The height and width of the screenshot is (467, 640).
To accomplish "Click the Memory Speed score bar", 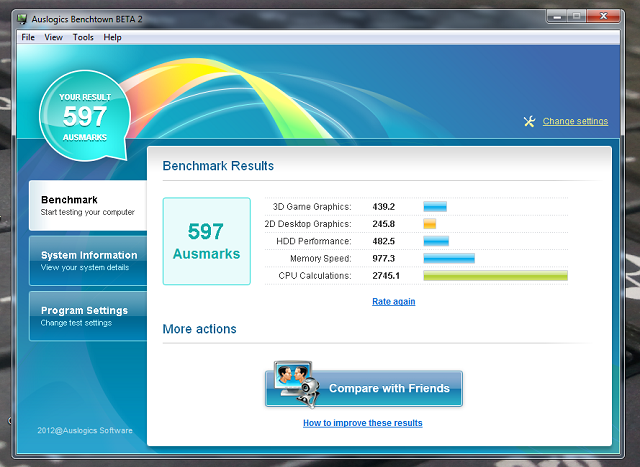I will point(449,258).
